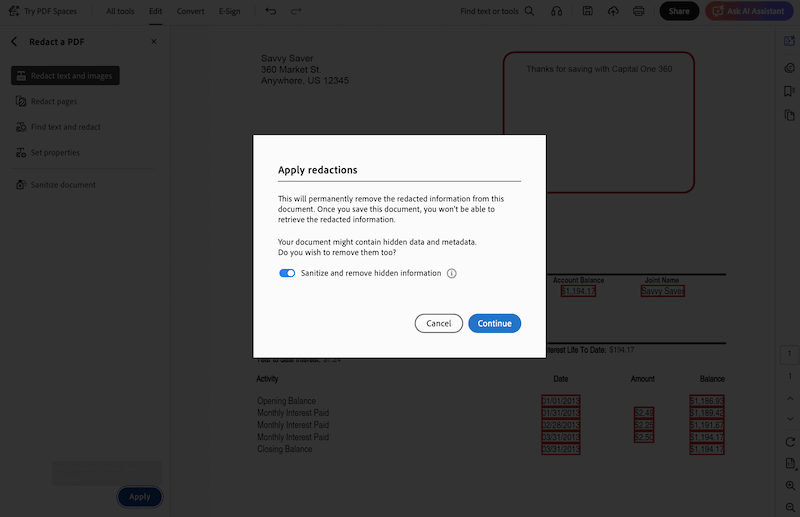
Task: Close the Redact a PDF panel
Action: point(154,42)
